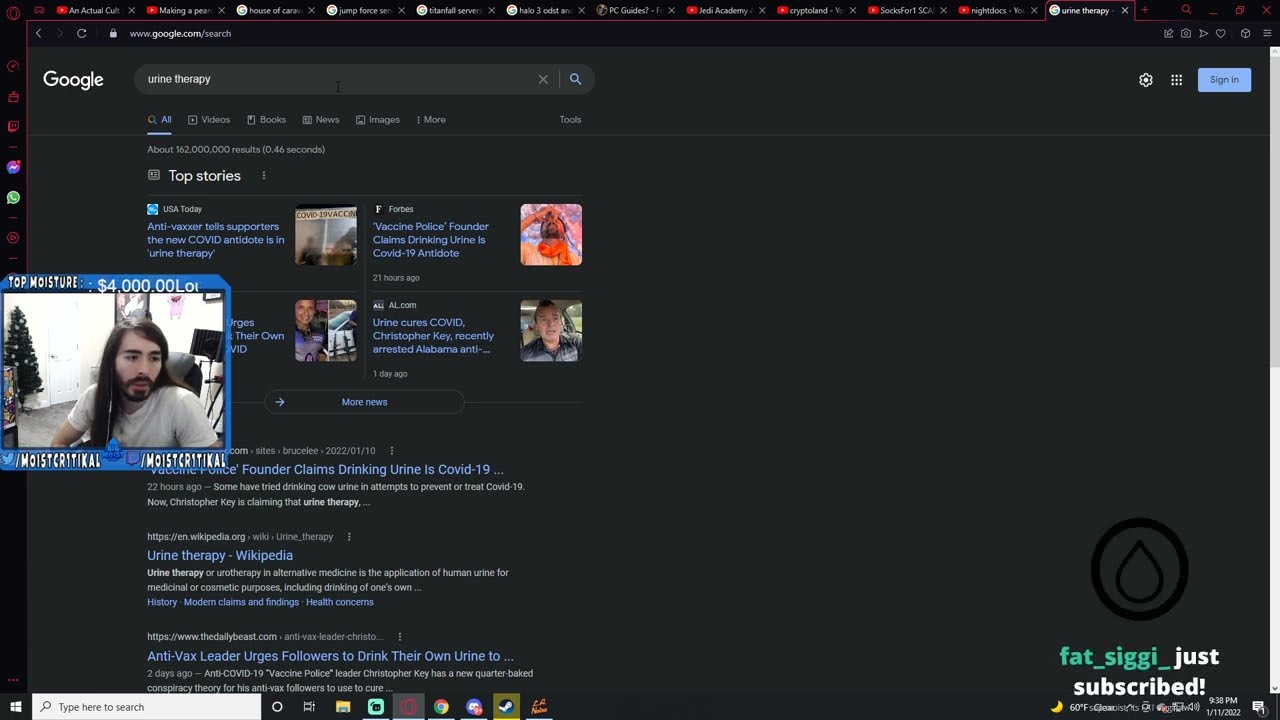The image size is (1280, 720).
Task: Open Wikipedia 'Modern claims and findings' sublink
Action: coord(241,602)
